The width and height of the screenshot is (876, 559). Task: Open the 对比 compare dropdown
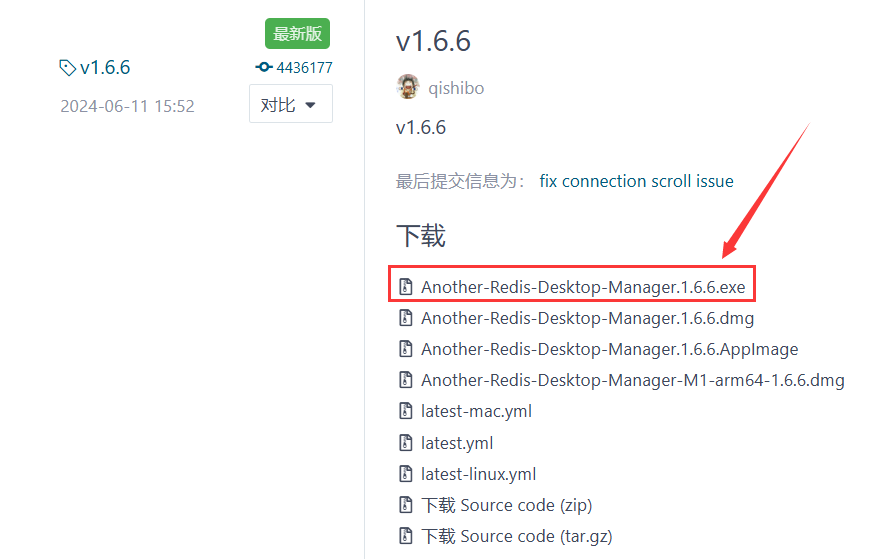click(291, 104)
